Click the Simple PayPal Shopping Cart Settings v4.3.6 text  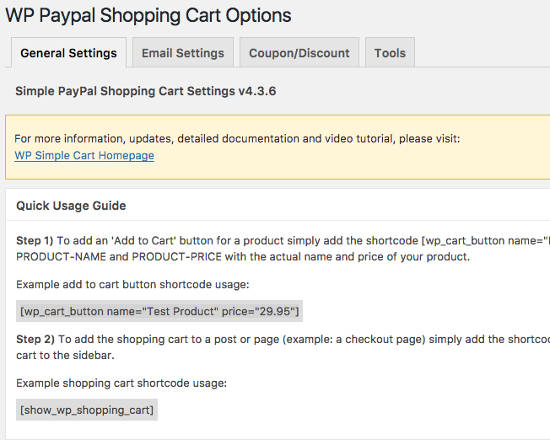point(146,91)
